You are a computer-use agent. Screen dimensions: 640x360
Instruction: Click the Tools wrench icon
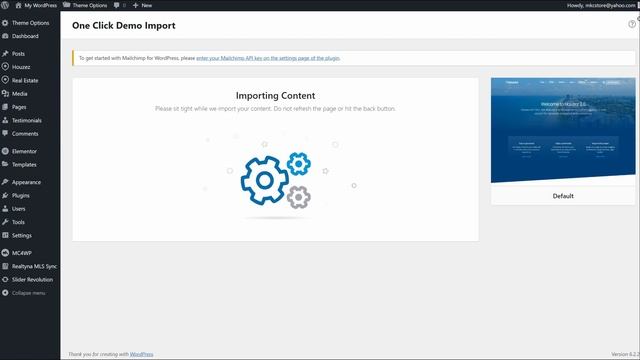point(5,222)
